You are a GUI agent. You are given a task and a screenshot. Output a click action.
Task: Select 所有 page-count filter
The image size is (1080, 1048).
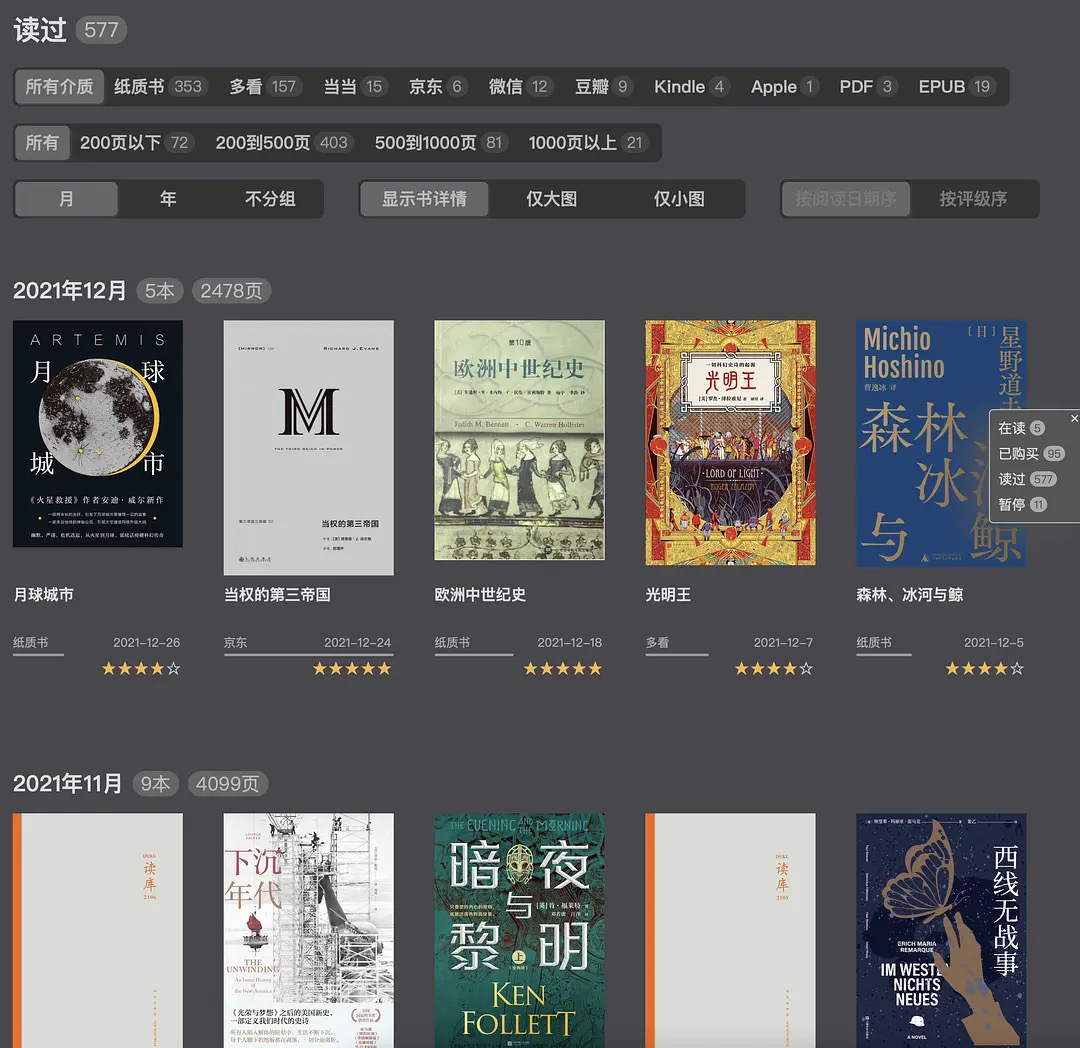pos(42,143)
